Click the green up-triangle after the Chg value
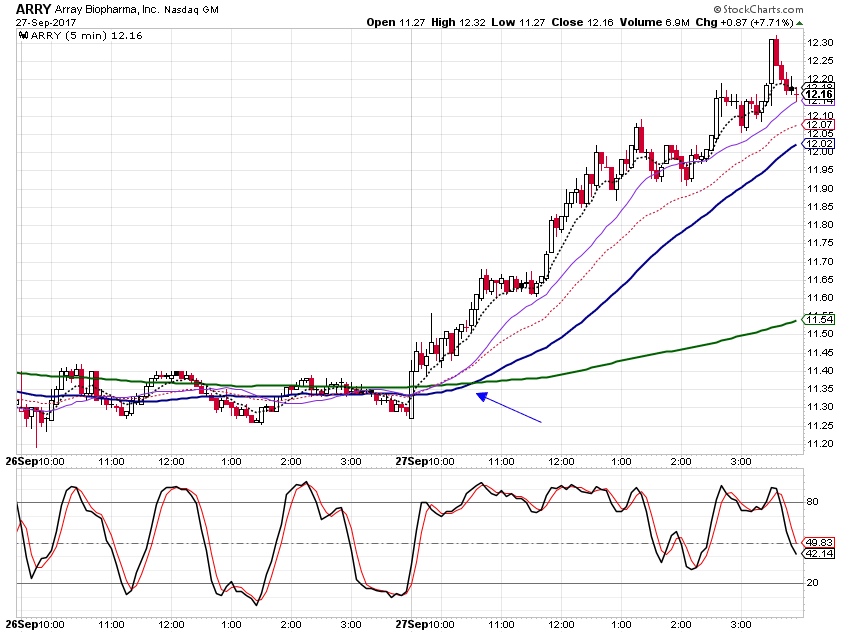 point(800,23)
